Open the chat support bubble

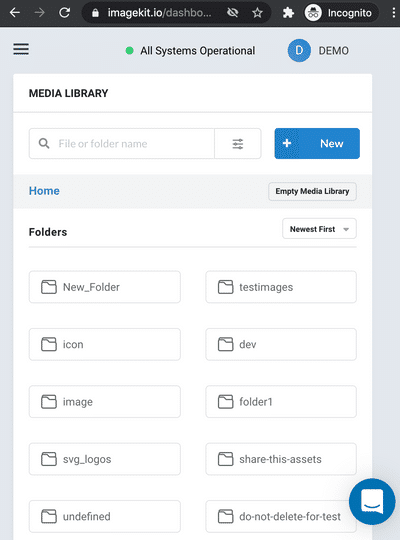click(x=372, y=501)
